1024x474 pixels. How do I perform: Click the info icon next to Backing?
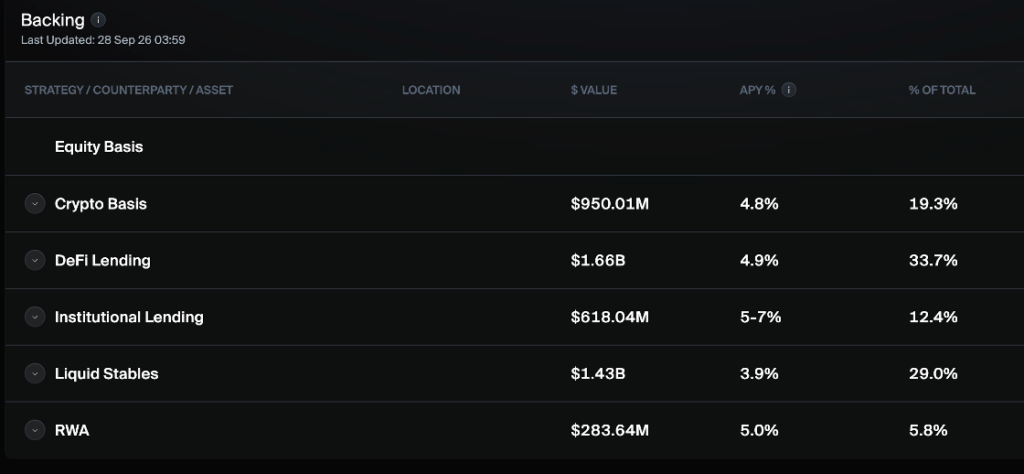click(98, 20)
